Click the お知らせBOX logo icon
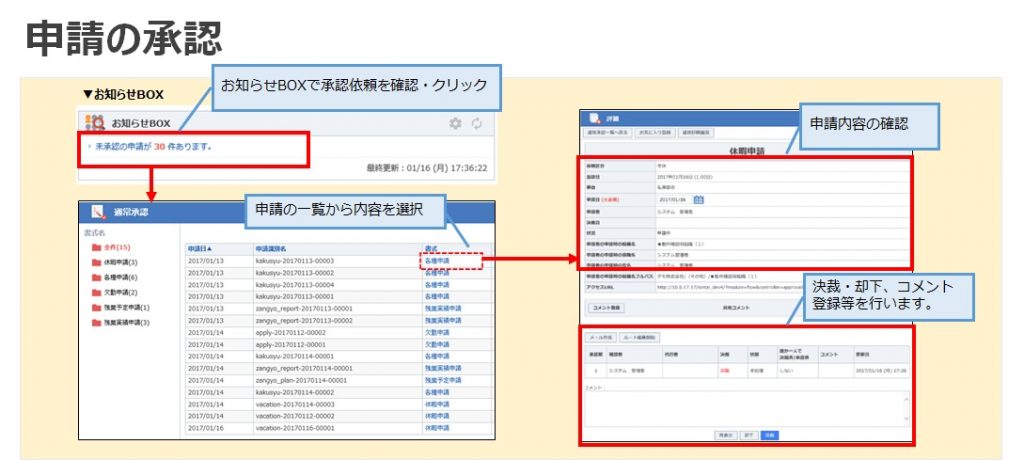Screen dimensions: 1024x460 [95, 123]
